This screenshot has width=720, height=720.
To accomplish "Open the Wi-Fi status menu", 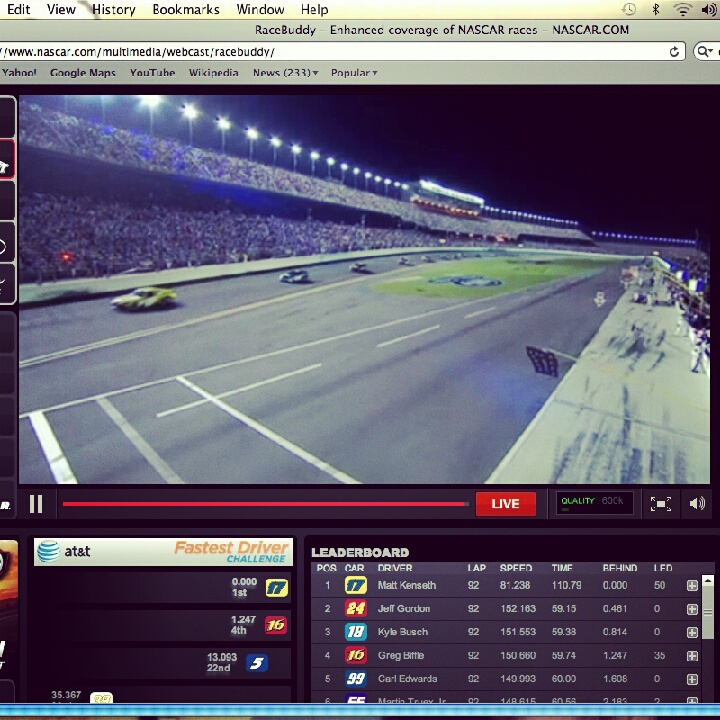I will 683,9.
